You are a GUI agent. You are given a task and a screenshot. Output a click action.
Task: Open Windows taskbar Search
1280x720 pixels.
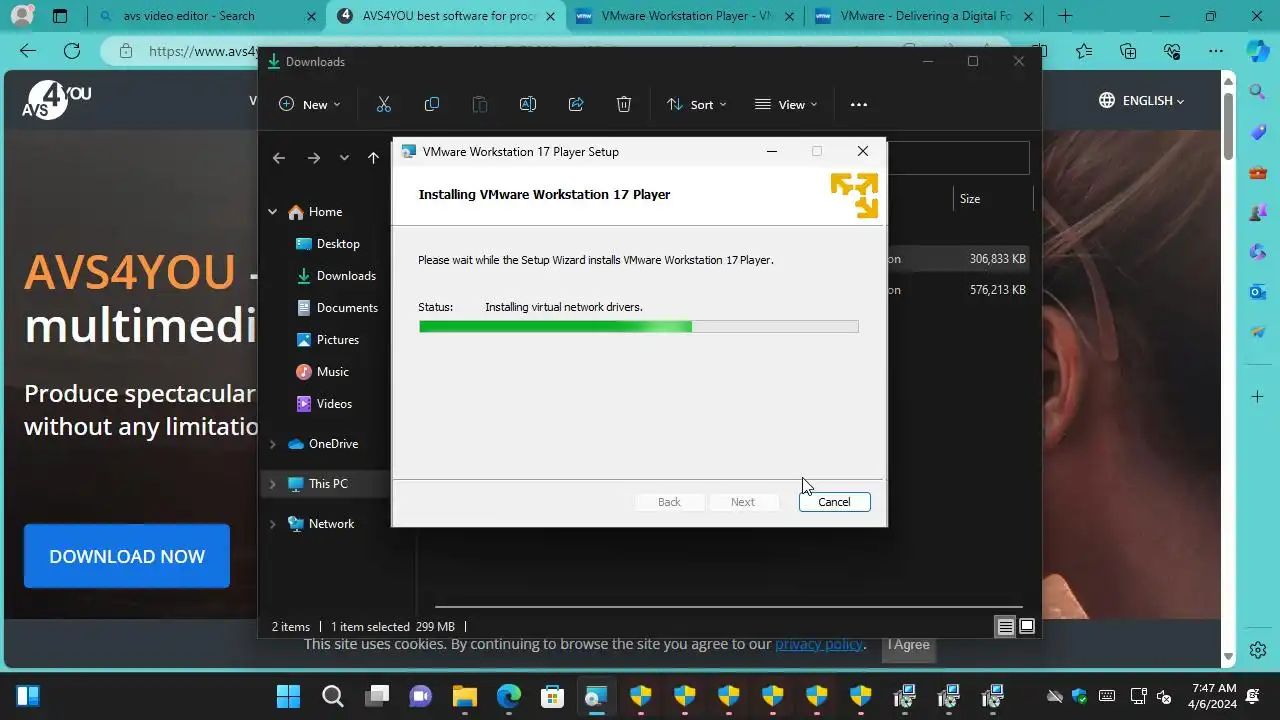coord(333,696)
